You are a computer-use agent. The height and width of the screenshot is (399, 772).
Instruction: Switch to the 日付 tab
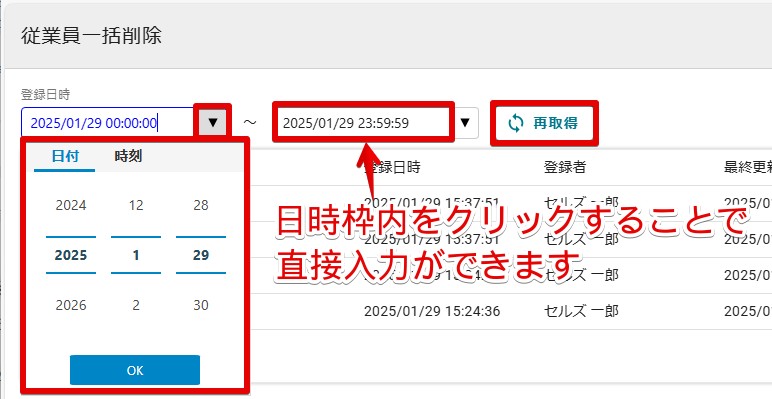tap(65, 157)
